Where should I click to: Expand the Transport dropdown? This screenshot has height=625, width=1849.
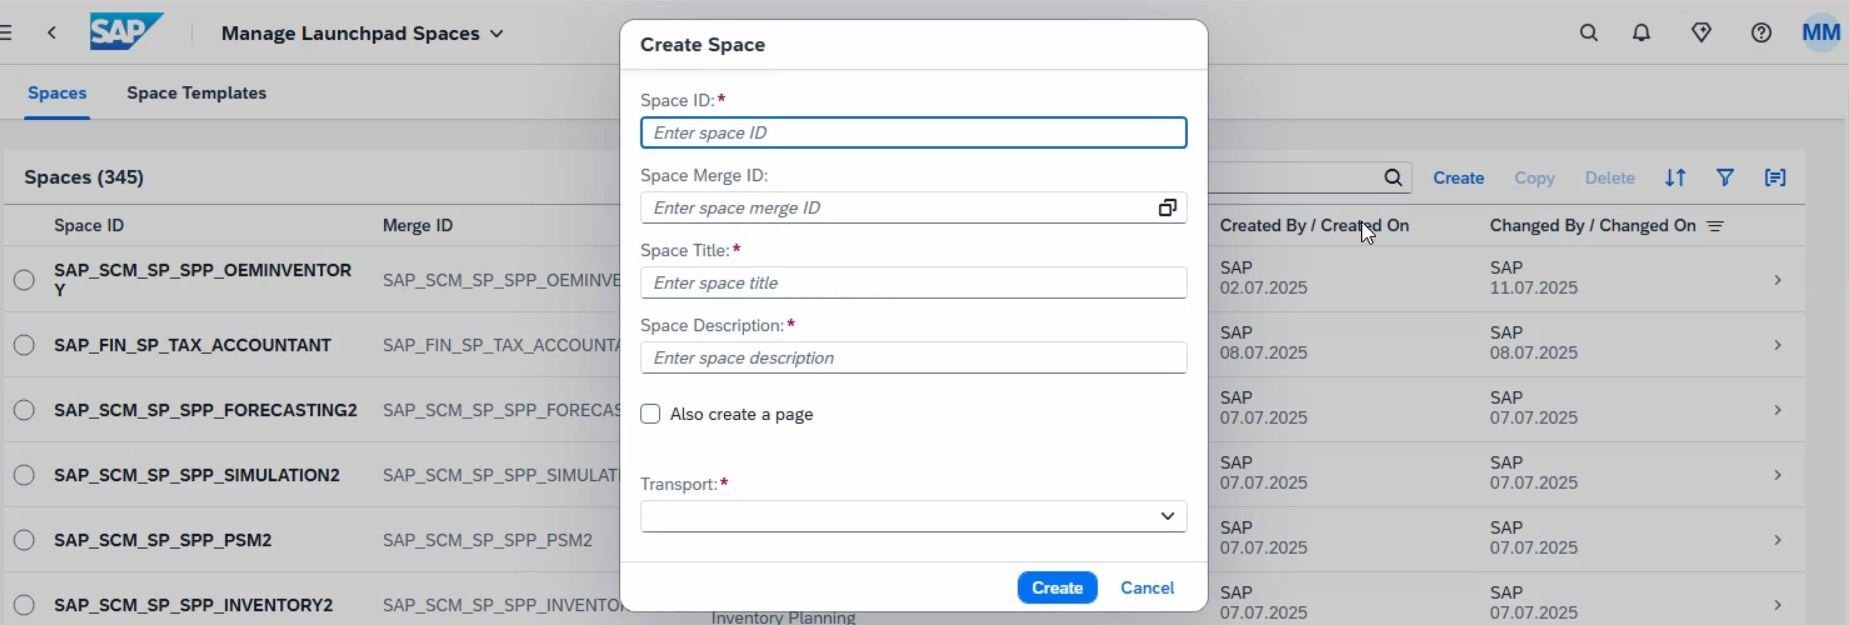1167,516
